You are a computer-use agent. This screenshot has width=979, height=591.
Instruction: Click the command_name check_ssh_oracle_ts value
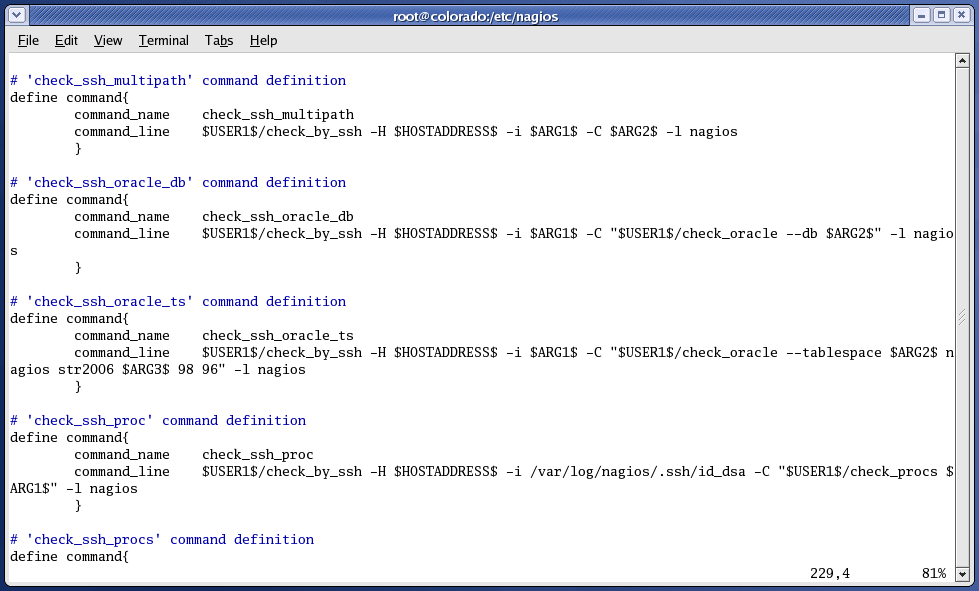(x=278, y=336)
